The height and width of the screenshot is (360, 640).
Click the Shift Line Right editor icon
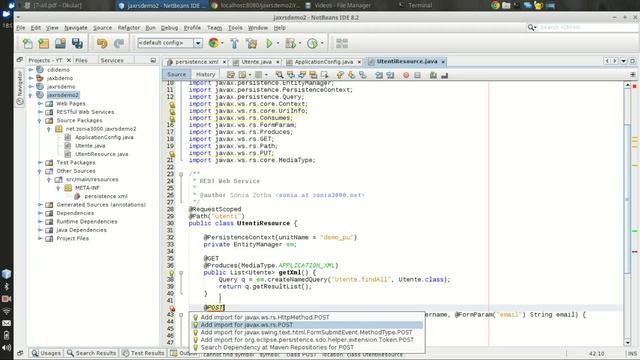coord(390,75)
